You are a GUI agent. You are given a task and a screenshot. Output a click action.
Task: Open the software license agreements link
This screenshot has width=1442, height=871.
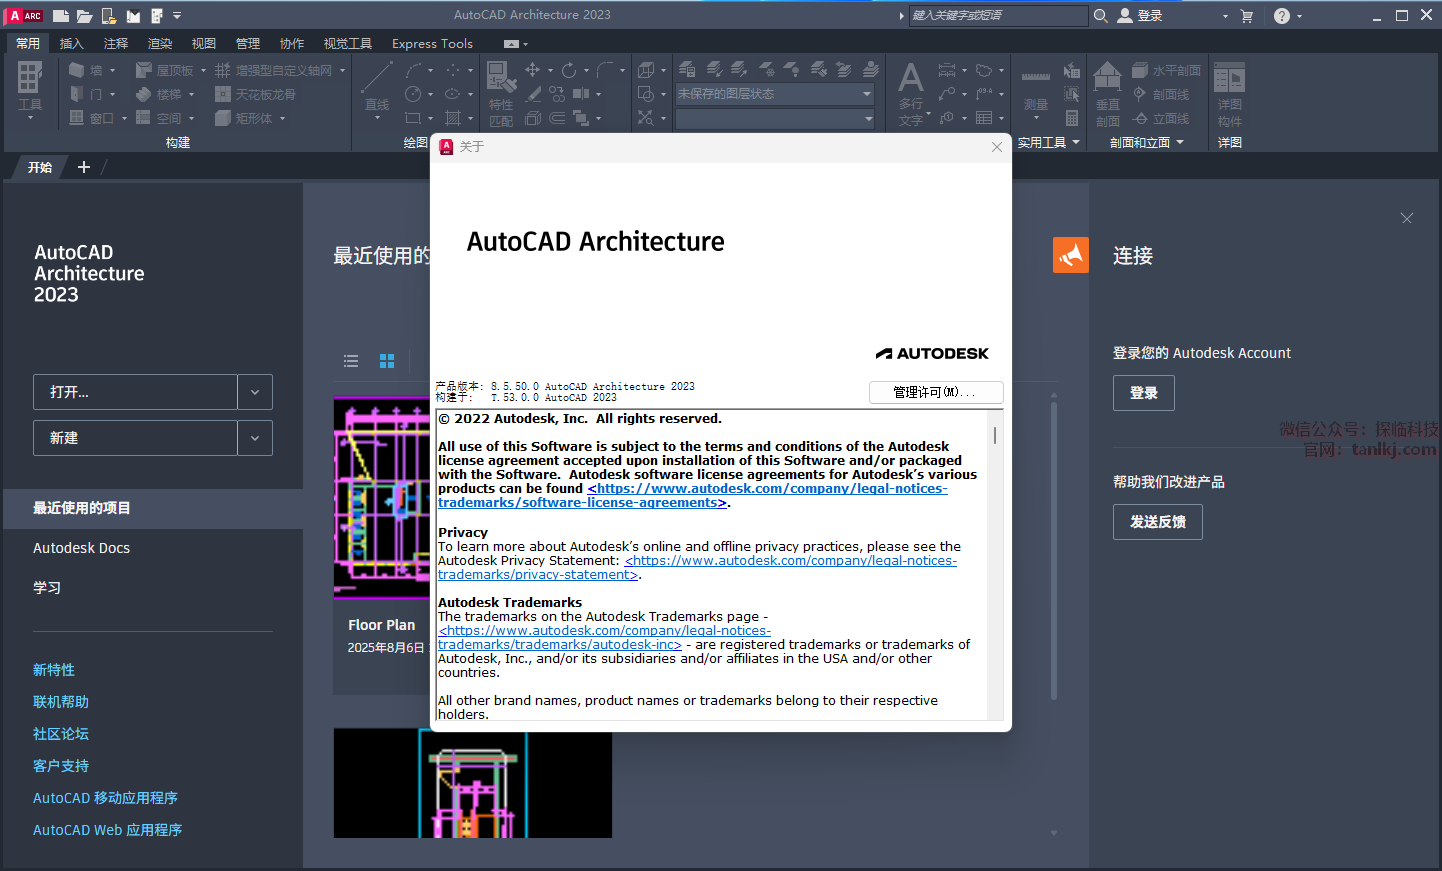pos(767,489)
